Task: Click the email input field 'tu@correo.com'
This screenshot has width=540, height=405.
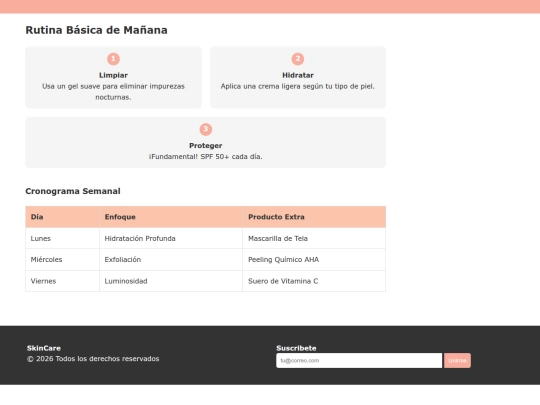Action: tap(359, 360)
